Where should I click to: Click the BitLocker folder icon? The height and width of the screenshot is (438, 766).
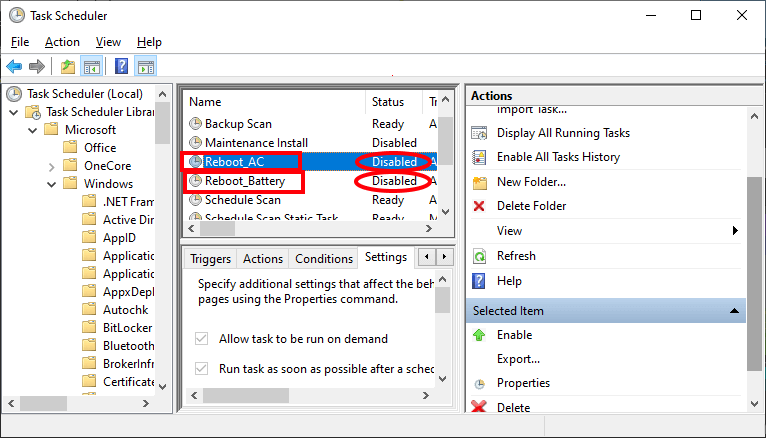pos(89,327)
